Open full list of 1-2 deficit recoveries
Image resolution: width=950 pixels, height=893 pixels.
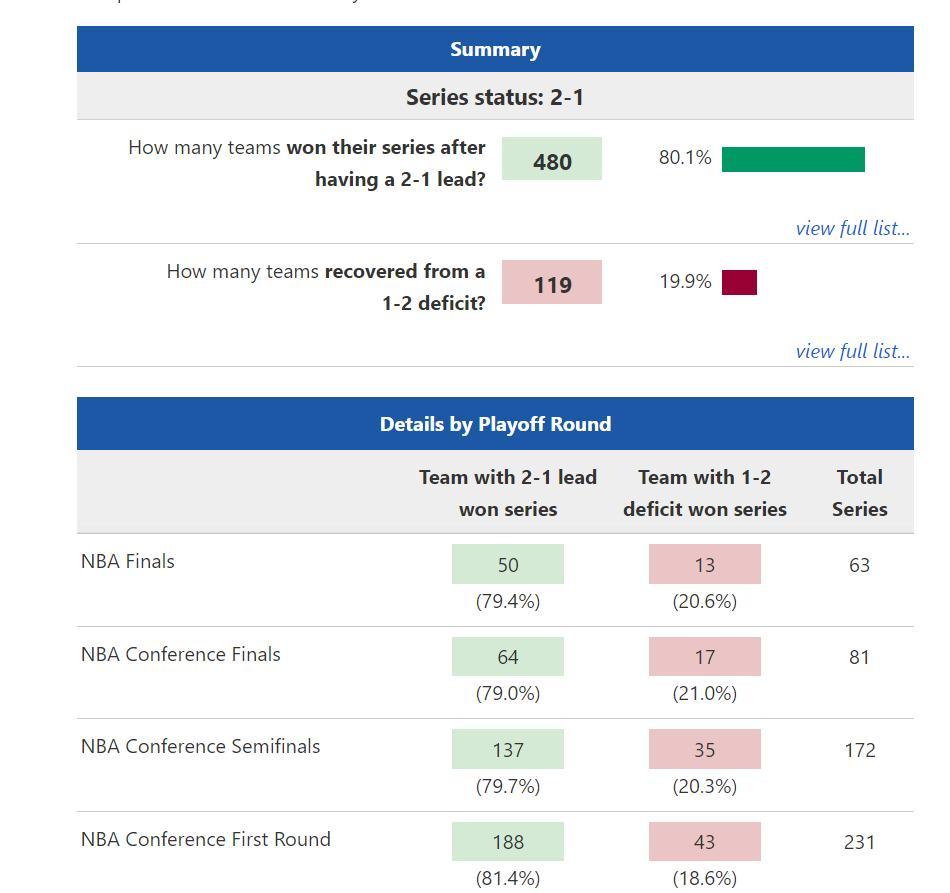point(852,351)
